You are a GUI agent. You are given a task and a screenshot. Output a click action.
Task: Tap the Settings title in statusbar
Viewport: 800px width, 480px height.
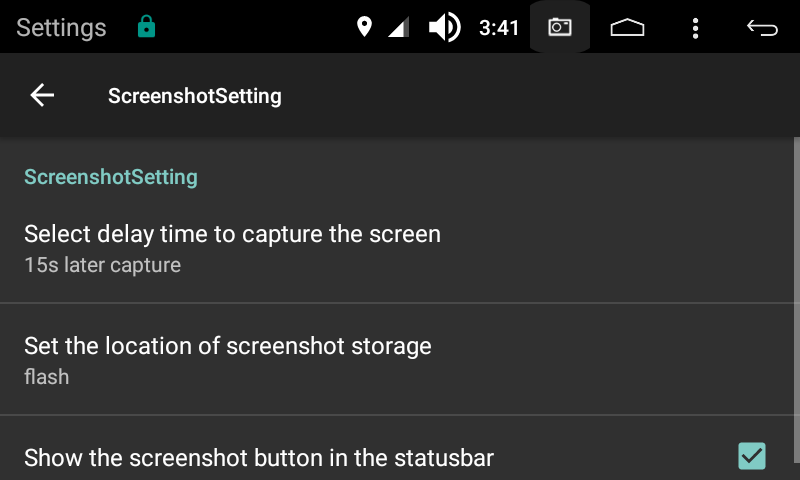(x=61, y=28)
